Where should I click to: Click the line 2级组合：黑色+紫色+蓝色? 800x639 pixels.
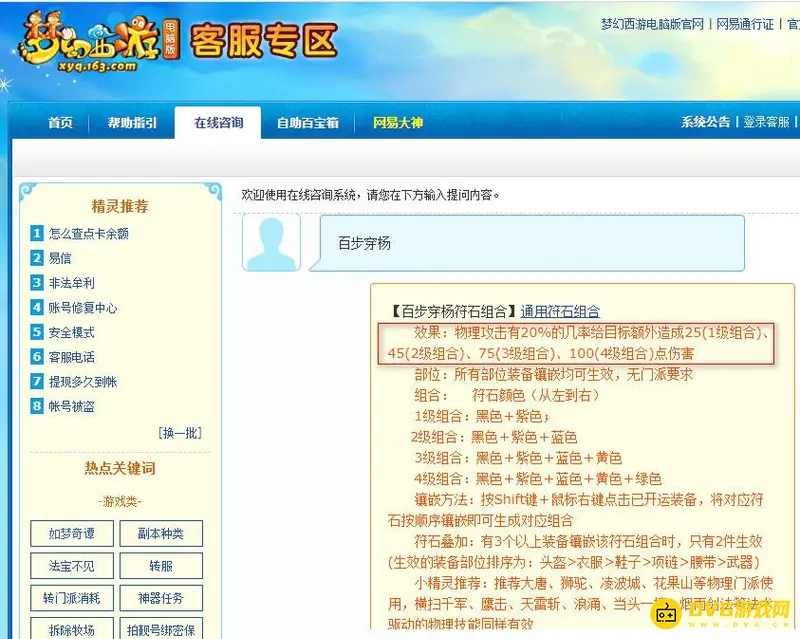[x=494, y=437]
